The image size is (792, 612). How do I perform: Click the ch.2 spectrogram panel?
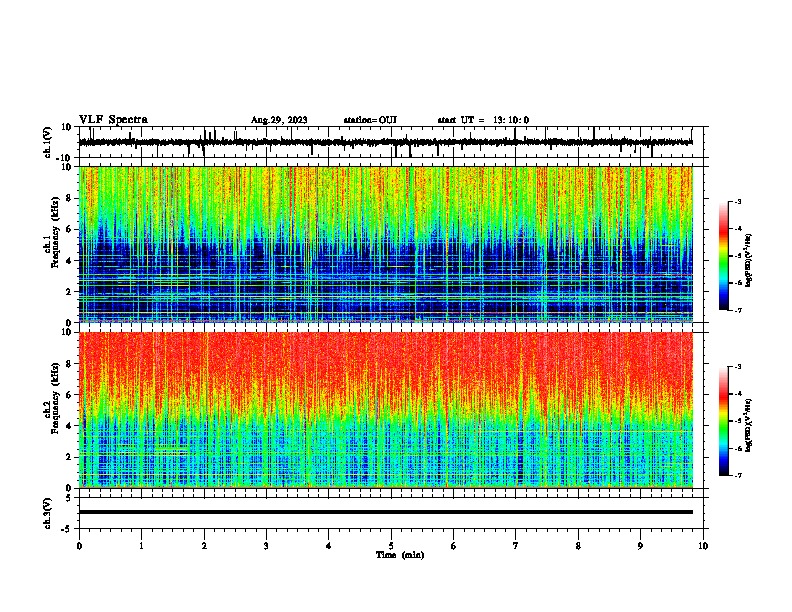tap(386, 410)
